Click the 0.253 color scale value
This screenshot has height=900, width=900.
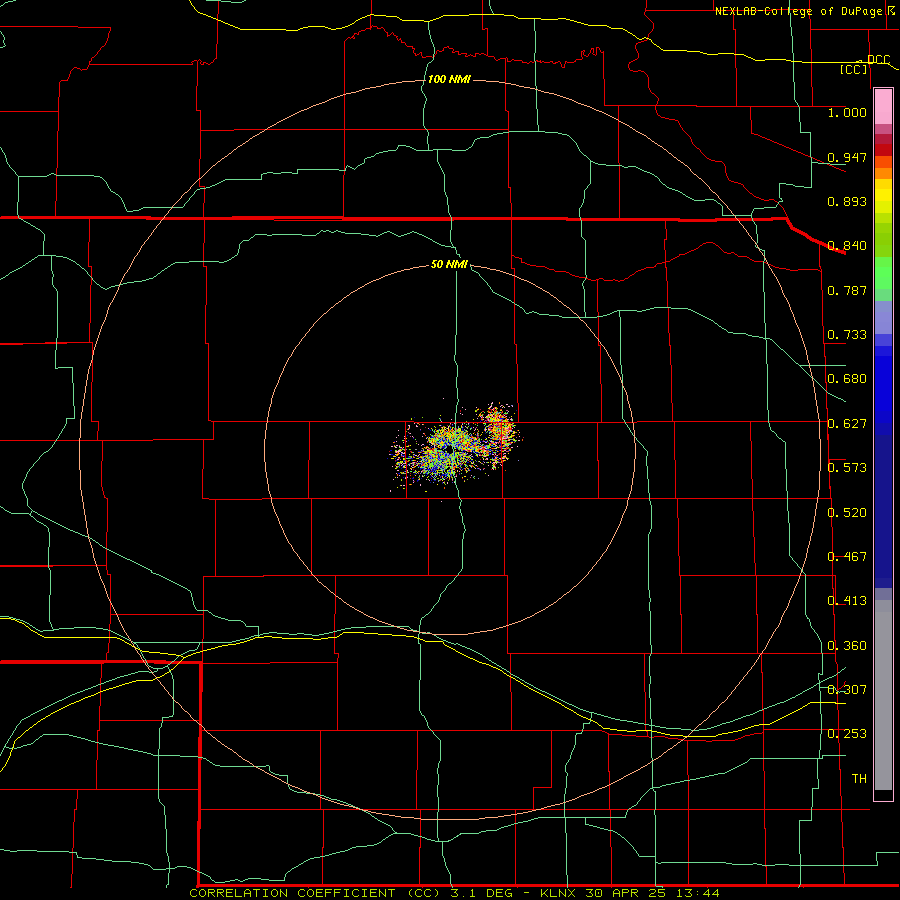[x=847, y=734]
